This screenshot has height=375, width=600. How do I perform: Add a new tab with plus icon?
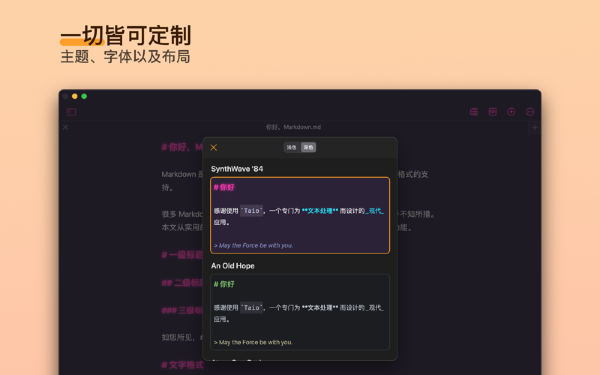click(x=535, y=127)
